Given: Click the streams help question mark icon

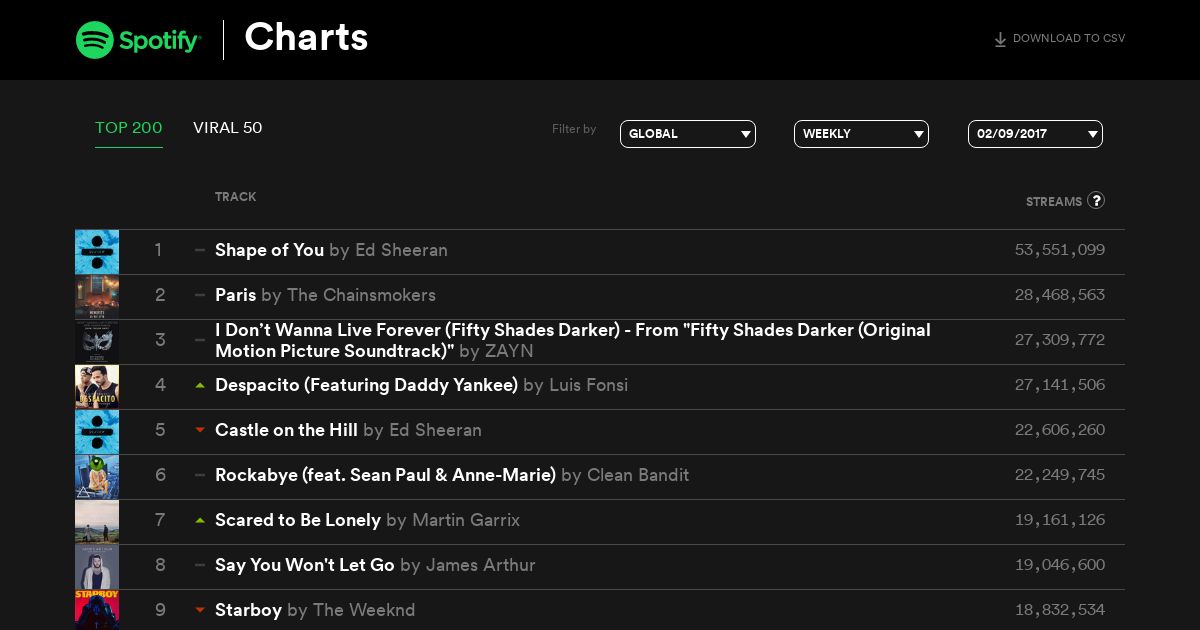Looking at the screenshot, I should 1096,200.
